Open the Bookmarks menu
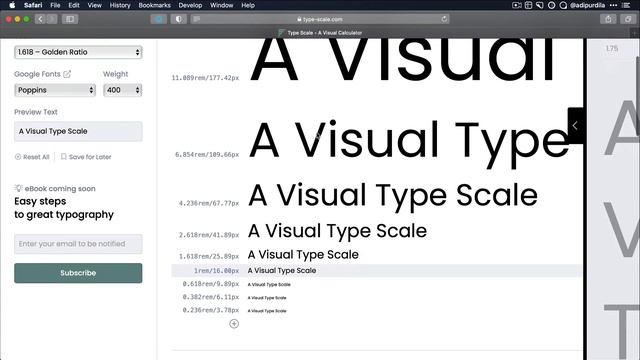 pyautogui.click(x=155, y=5)
